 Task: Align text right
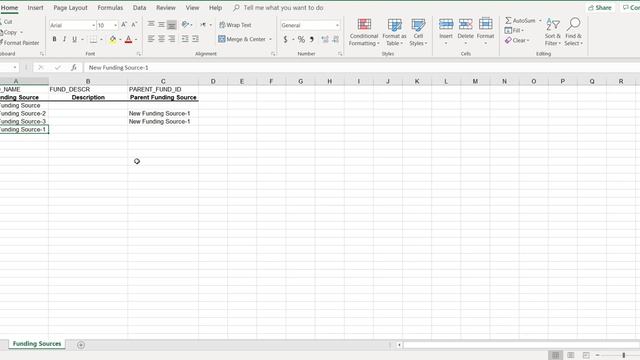pos(172,39)
